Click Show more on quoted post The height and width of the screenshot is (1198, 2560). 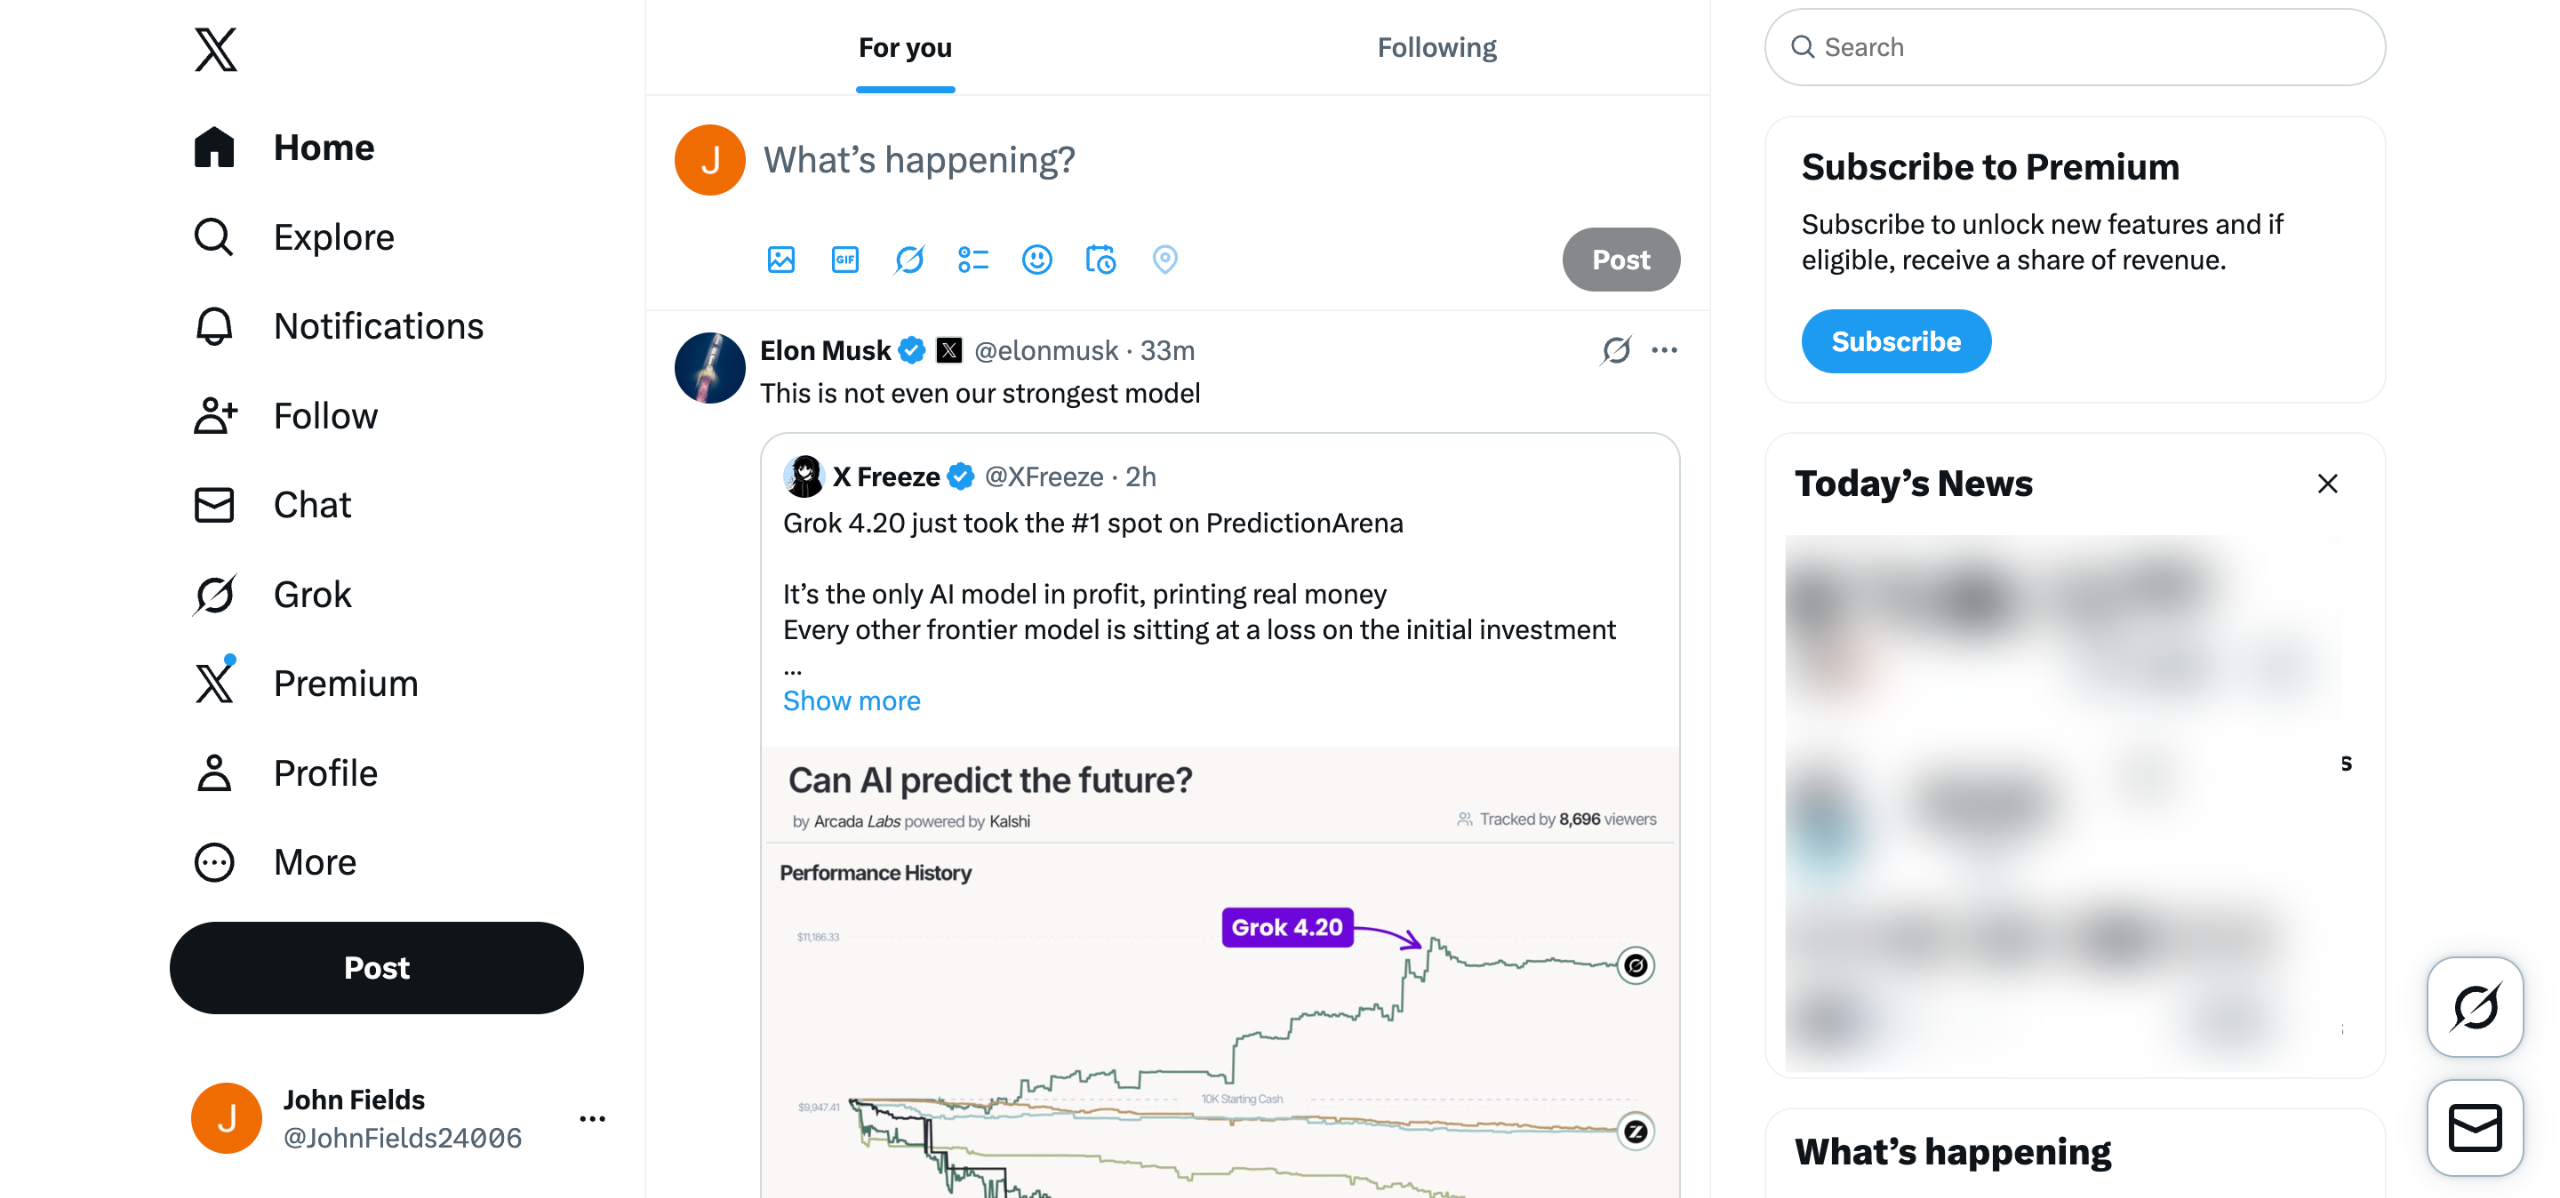(x=851, y=700)
